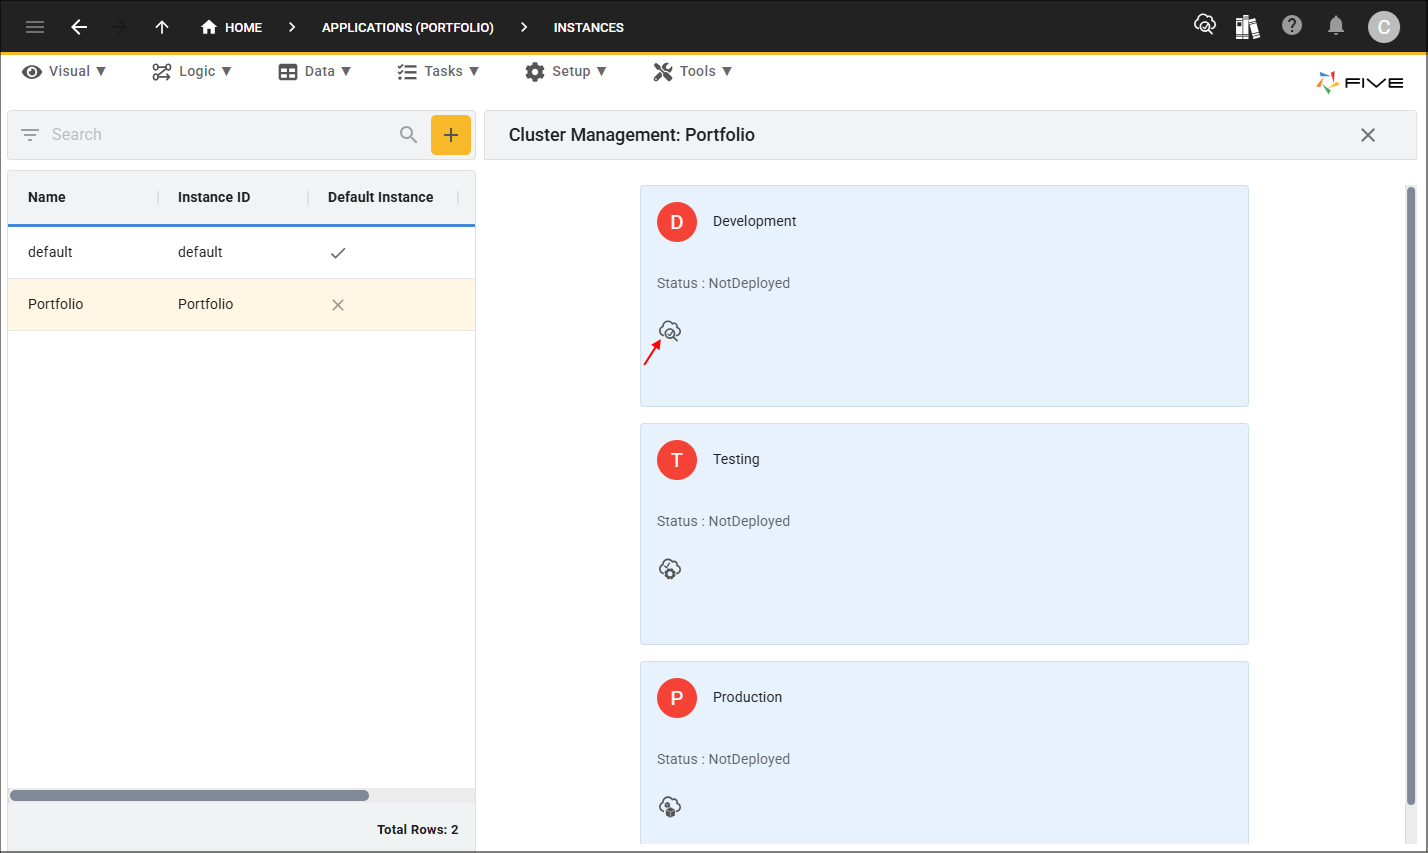Expand the Data menu

click(x=315, y=71)
